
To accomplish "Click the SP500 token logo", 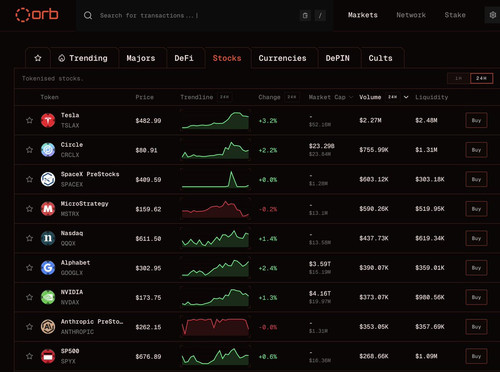I will pos(48,356).
